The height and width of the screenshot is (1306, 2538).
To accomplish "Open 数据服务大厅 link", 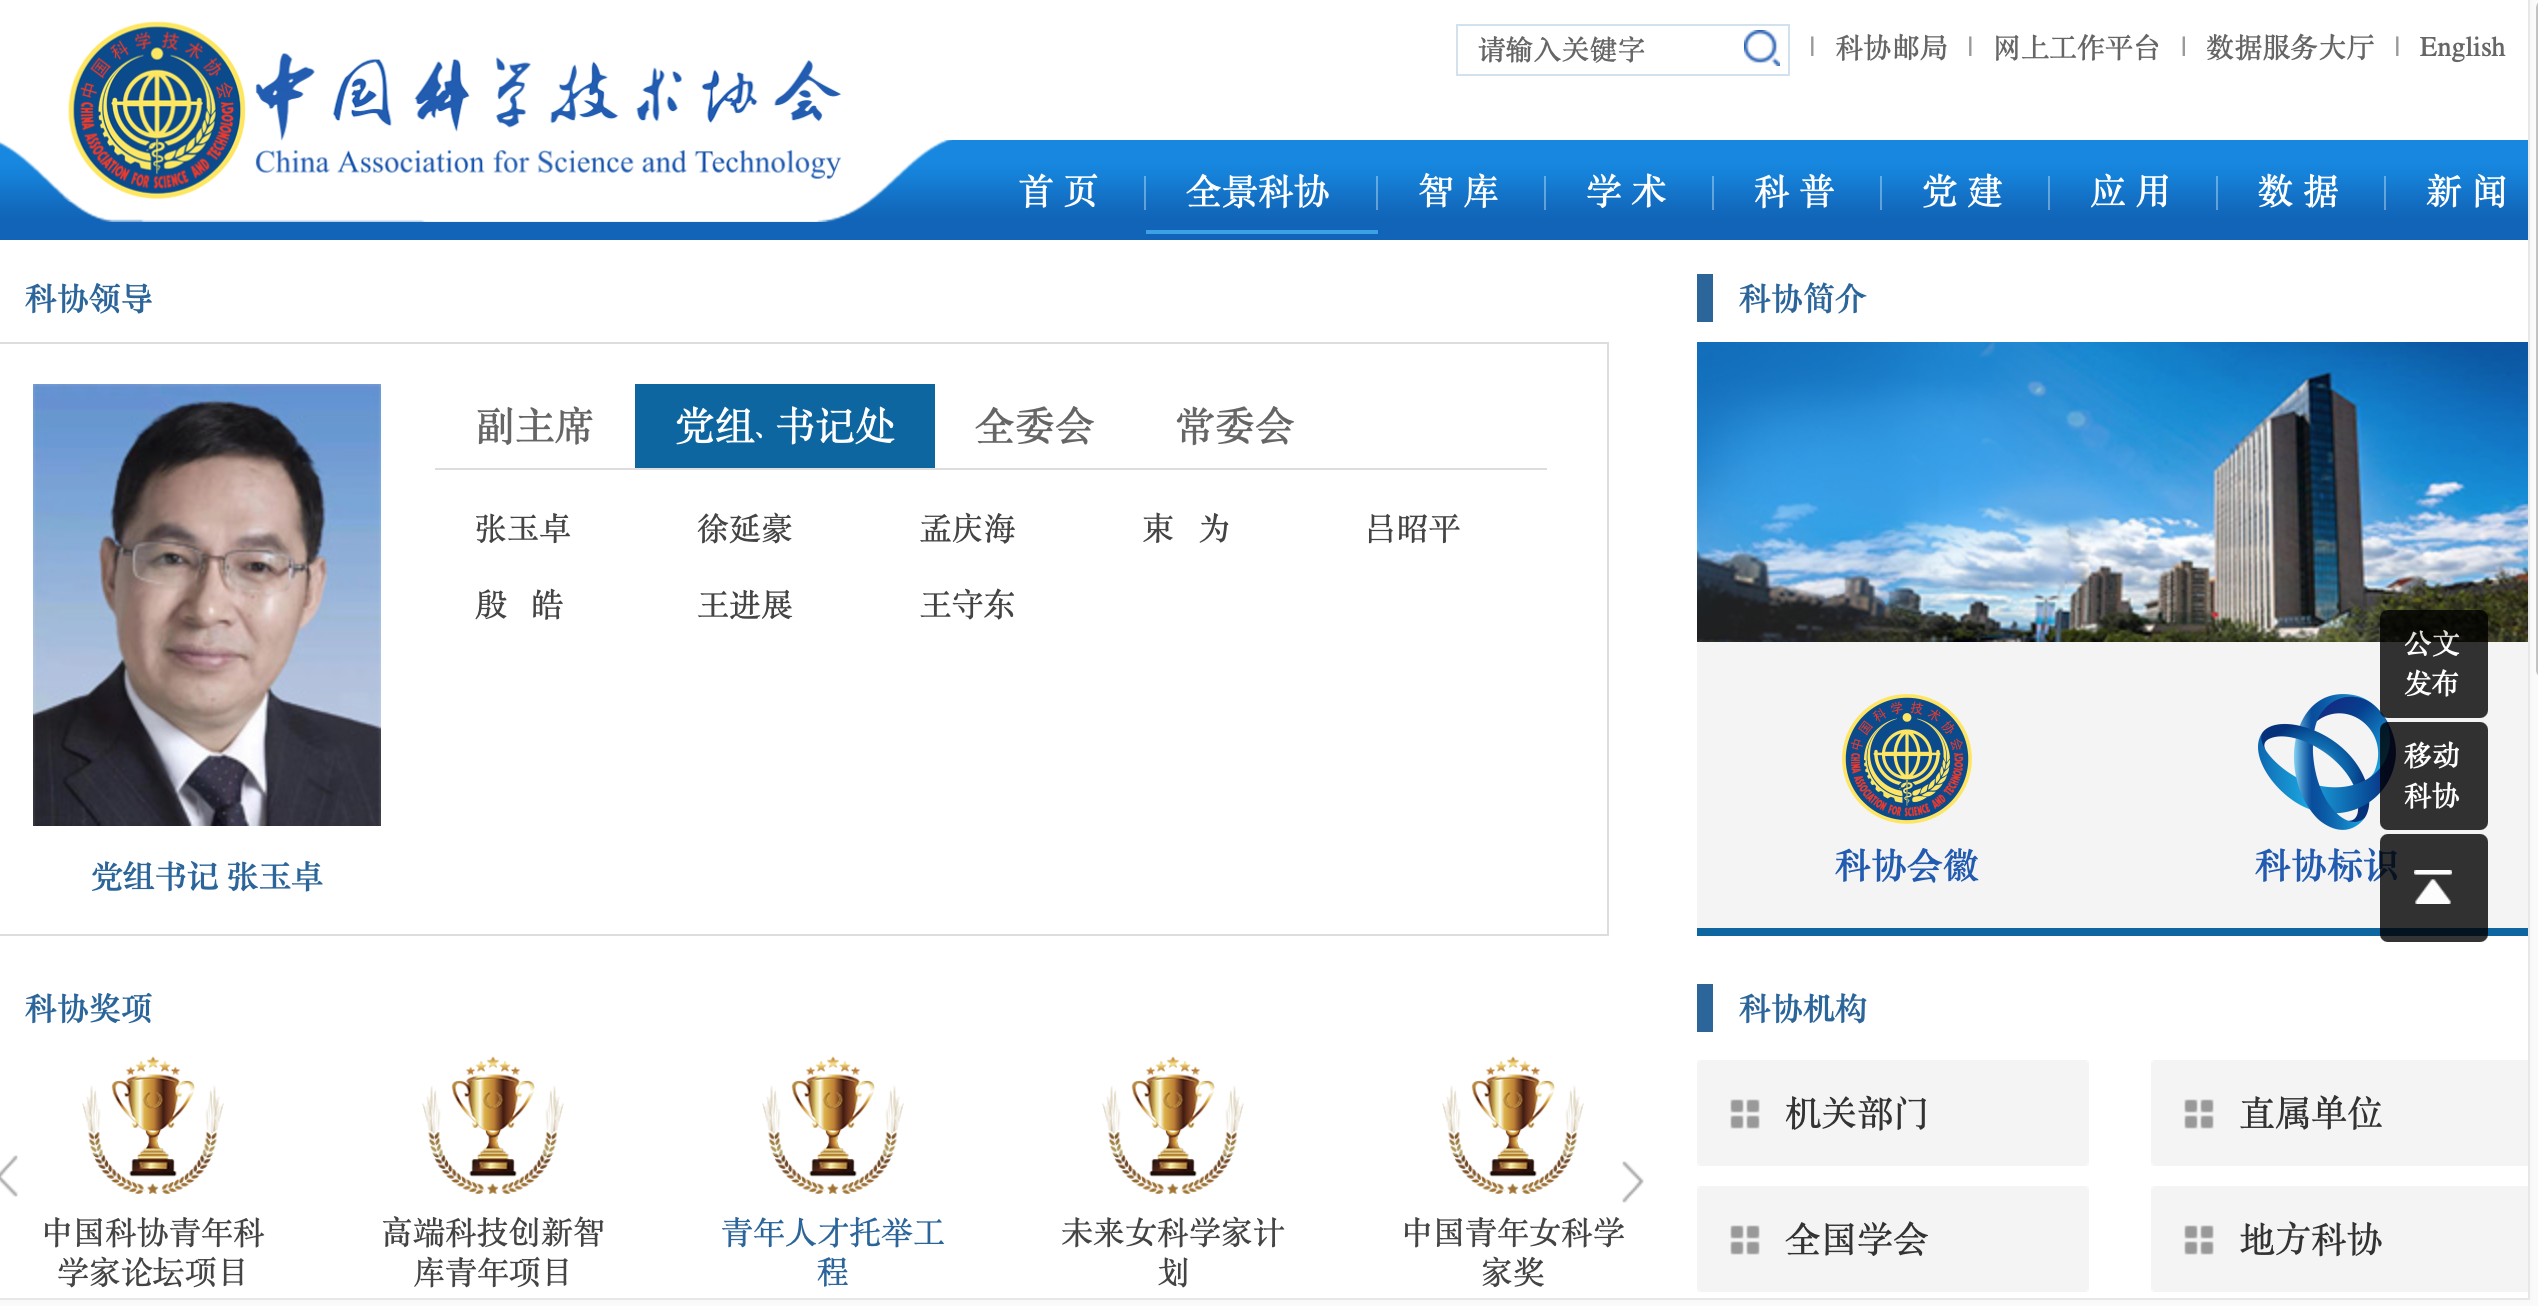I will 2290,48.
